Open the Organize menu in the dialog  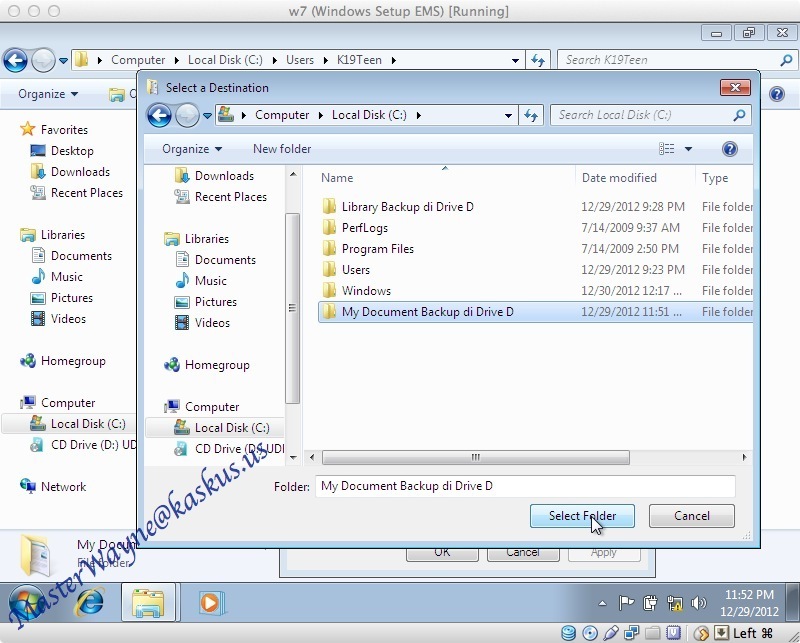point(192,149)
